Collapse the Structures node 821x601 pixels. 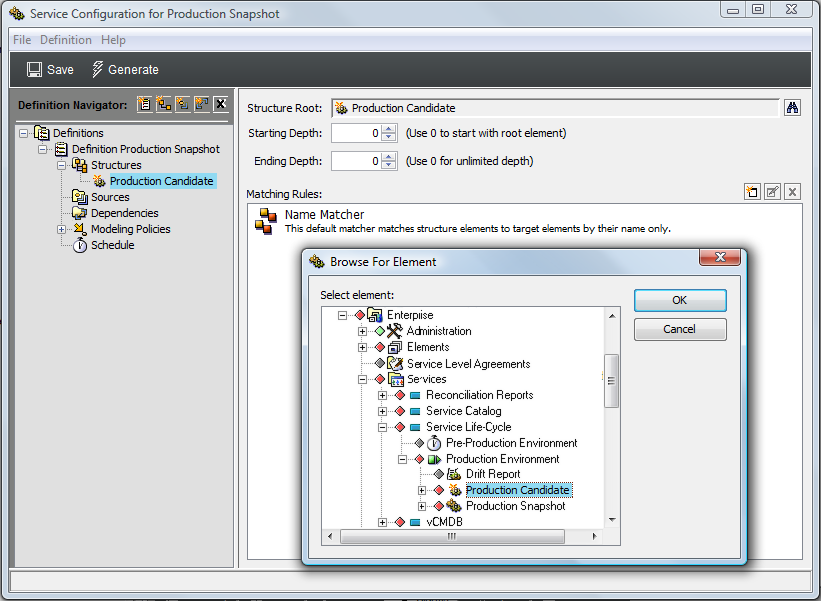[61, 165]
